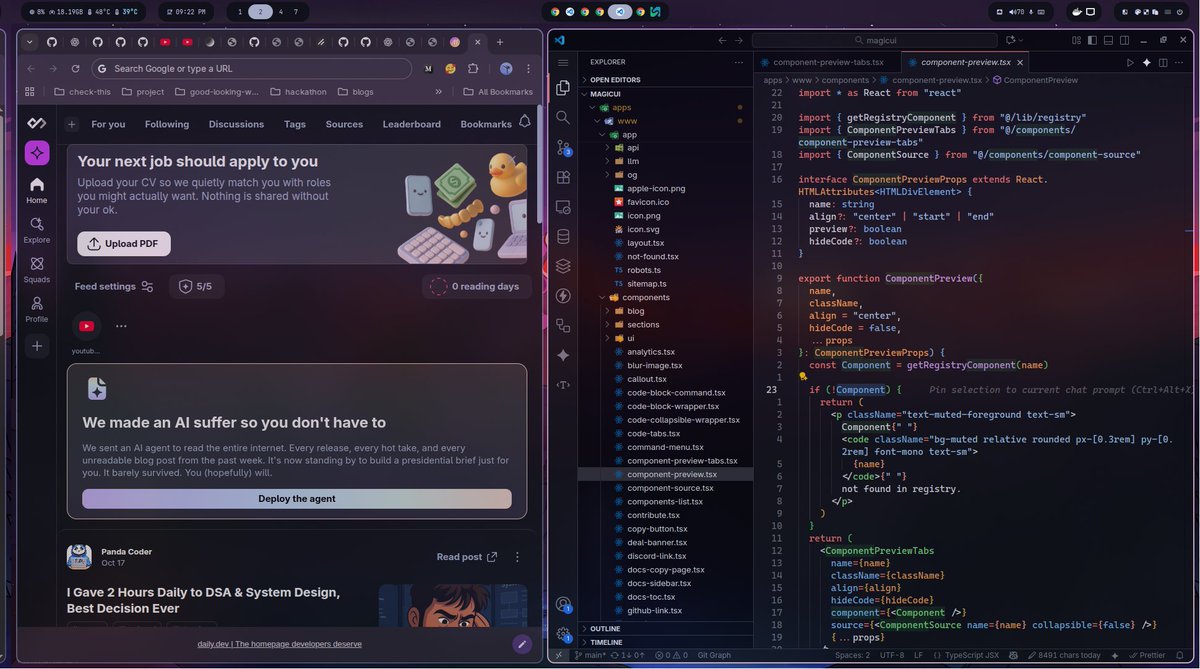Collapse the components folder in Explorer

[x=645, y=297]
